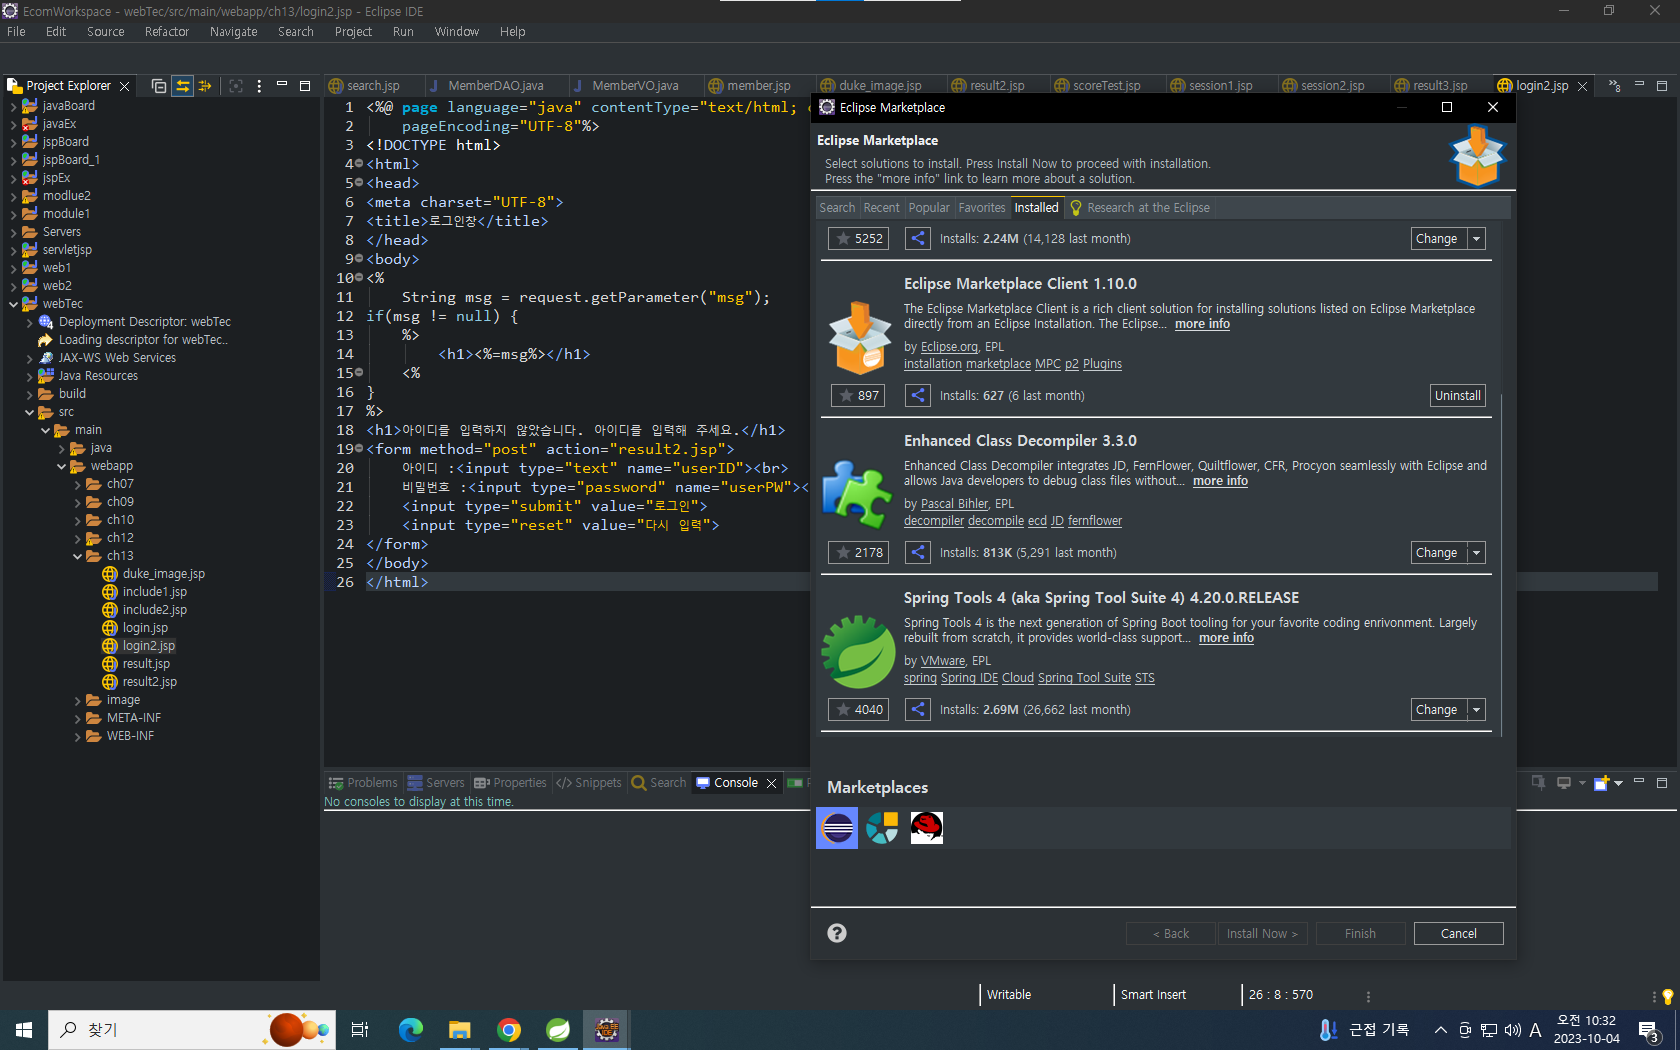This screenshot has width=1680, height=1050.
Task: Open Windows Start menu
Action: pos(24,1030)
